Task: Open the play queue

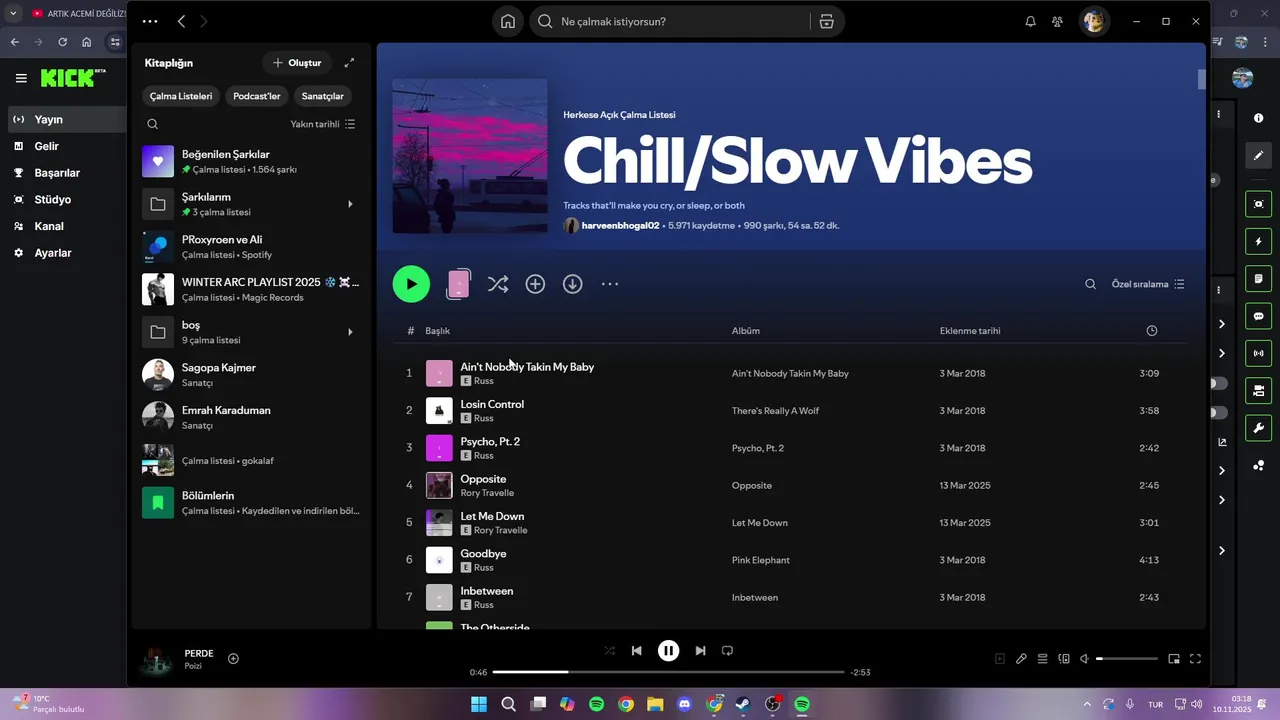Action: pyautogui.click(x=1042, y=659)
